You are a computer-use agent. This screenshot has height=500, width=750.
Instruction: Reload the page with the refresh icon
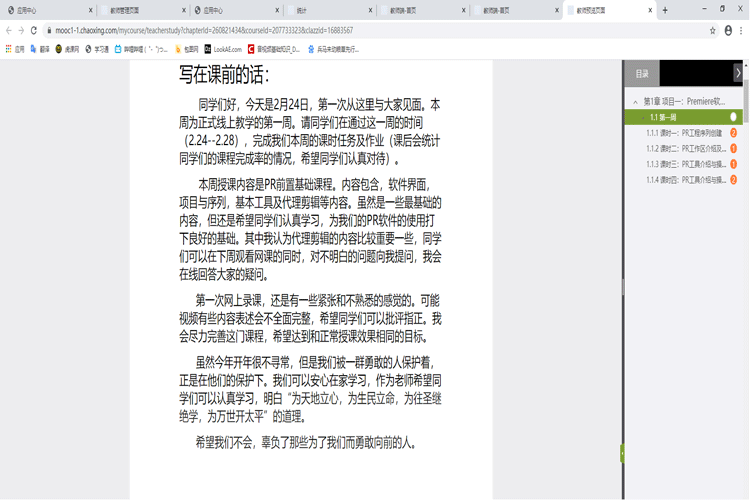33,30
